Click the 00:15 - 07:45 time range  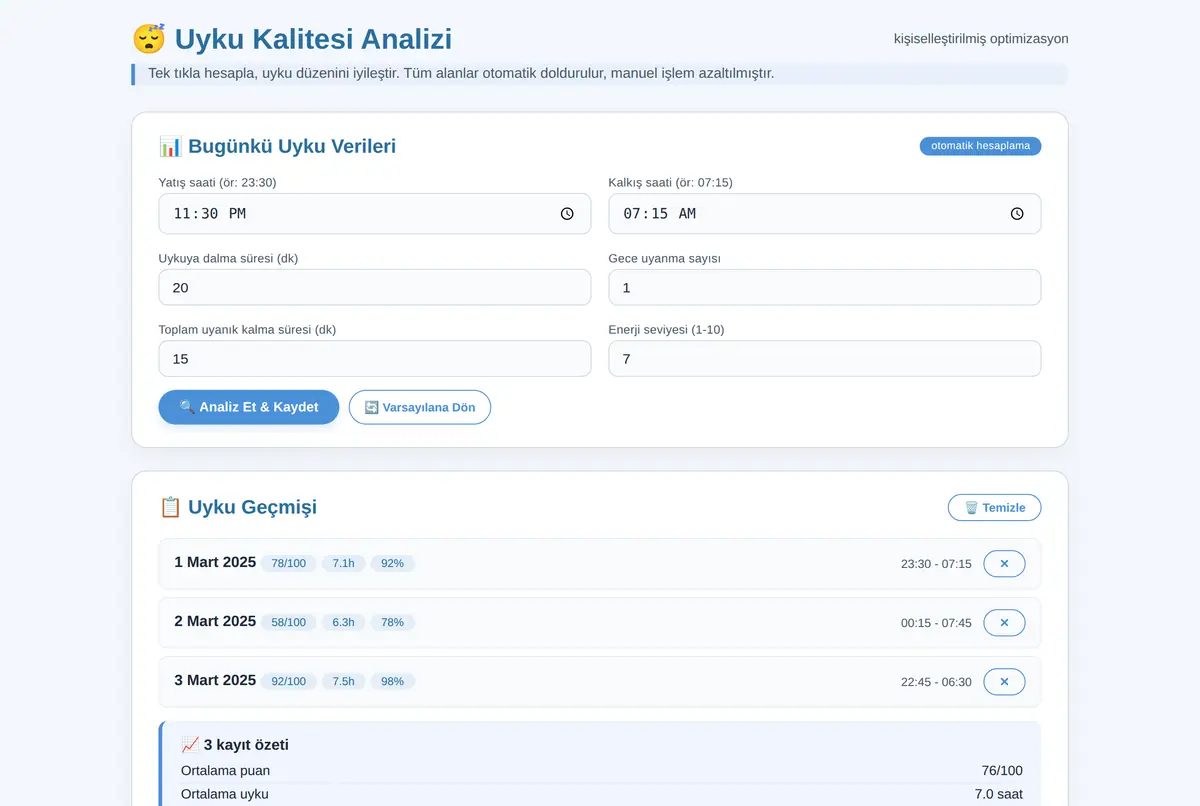[x=936, y=623]
